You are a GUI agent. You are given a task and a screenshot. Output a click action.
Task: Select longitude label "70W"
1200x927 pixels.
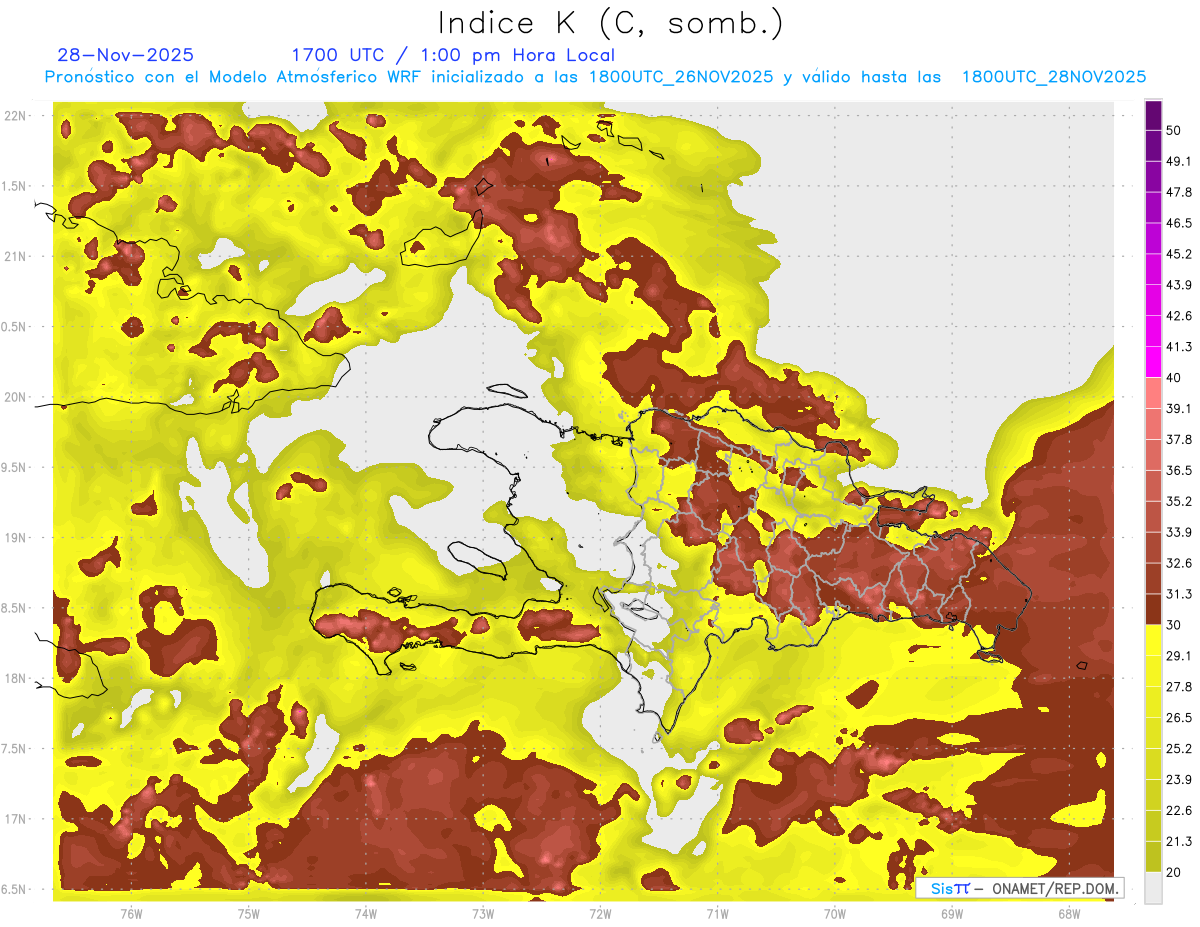pos(835,913)
